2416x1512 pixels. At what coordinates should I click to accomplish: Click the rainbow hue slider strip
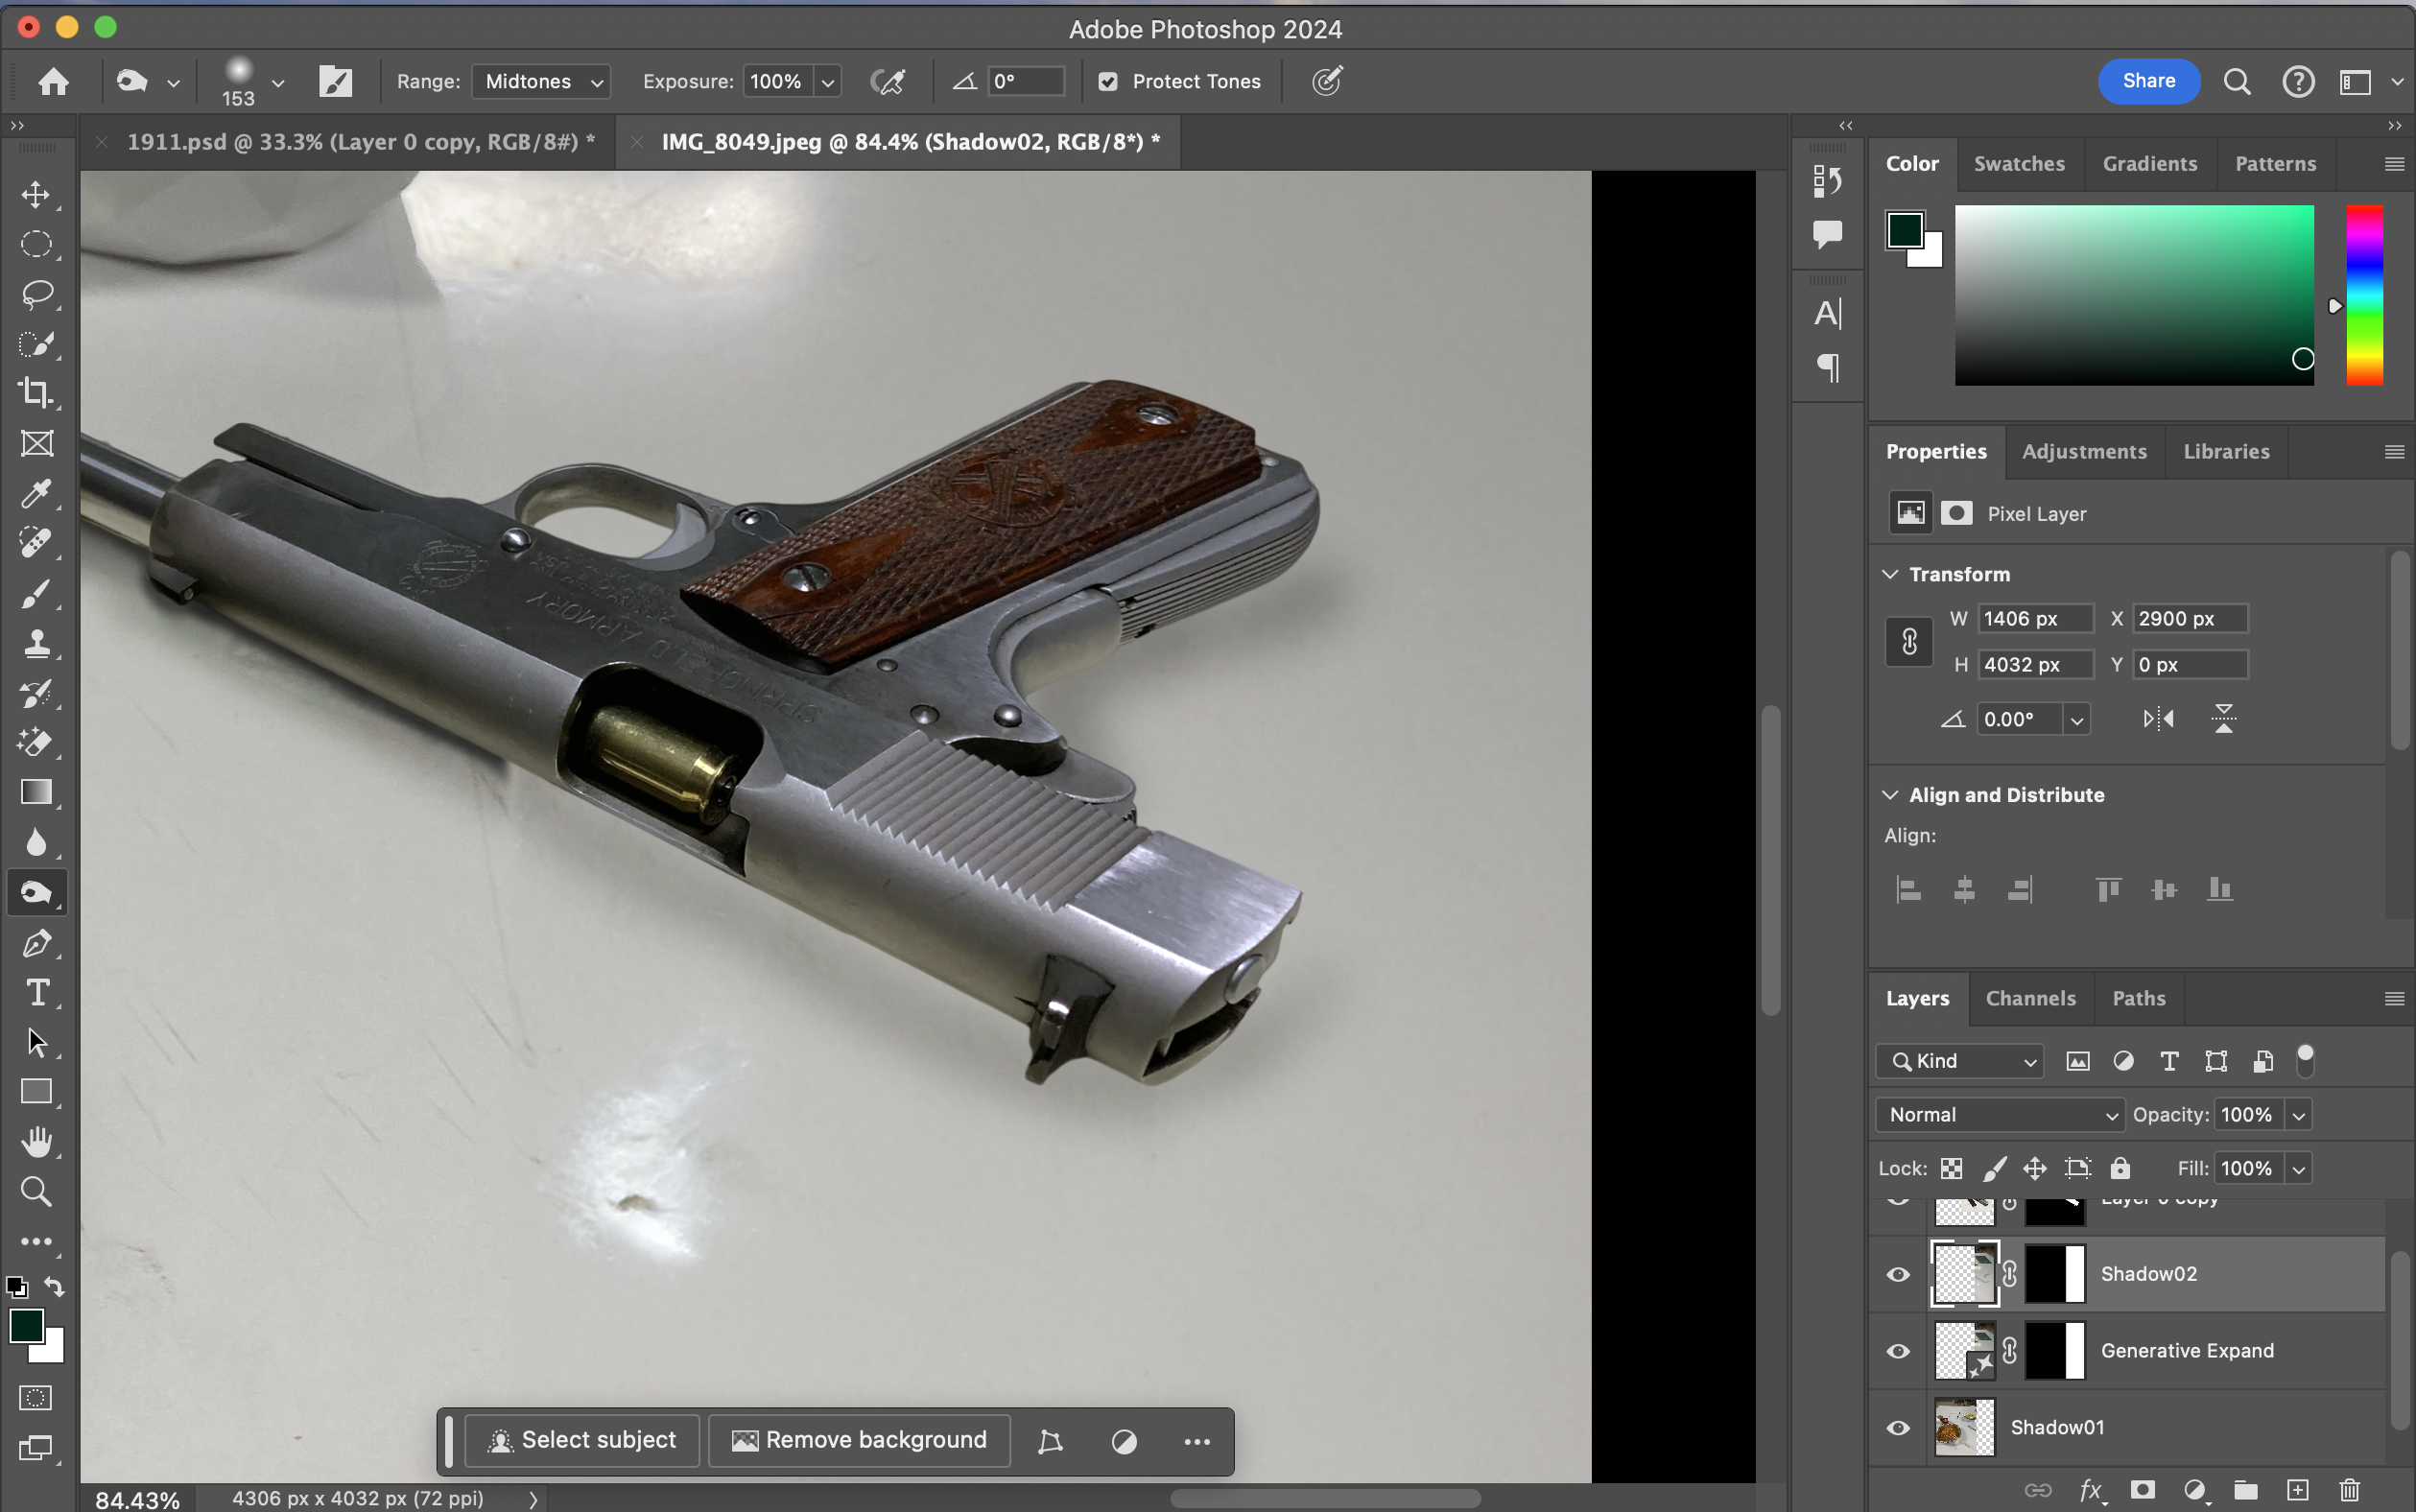click(2364, 295)
